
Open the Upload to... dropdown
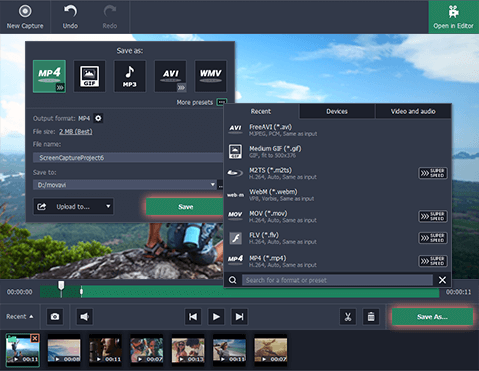point(73,207)
